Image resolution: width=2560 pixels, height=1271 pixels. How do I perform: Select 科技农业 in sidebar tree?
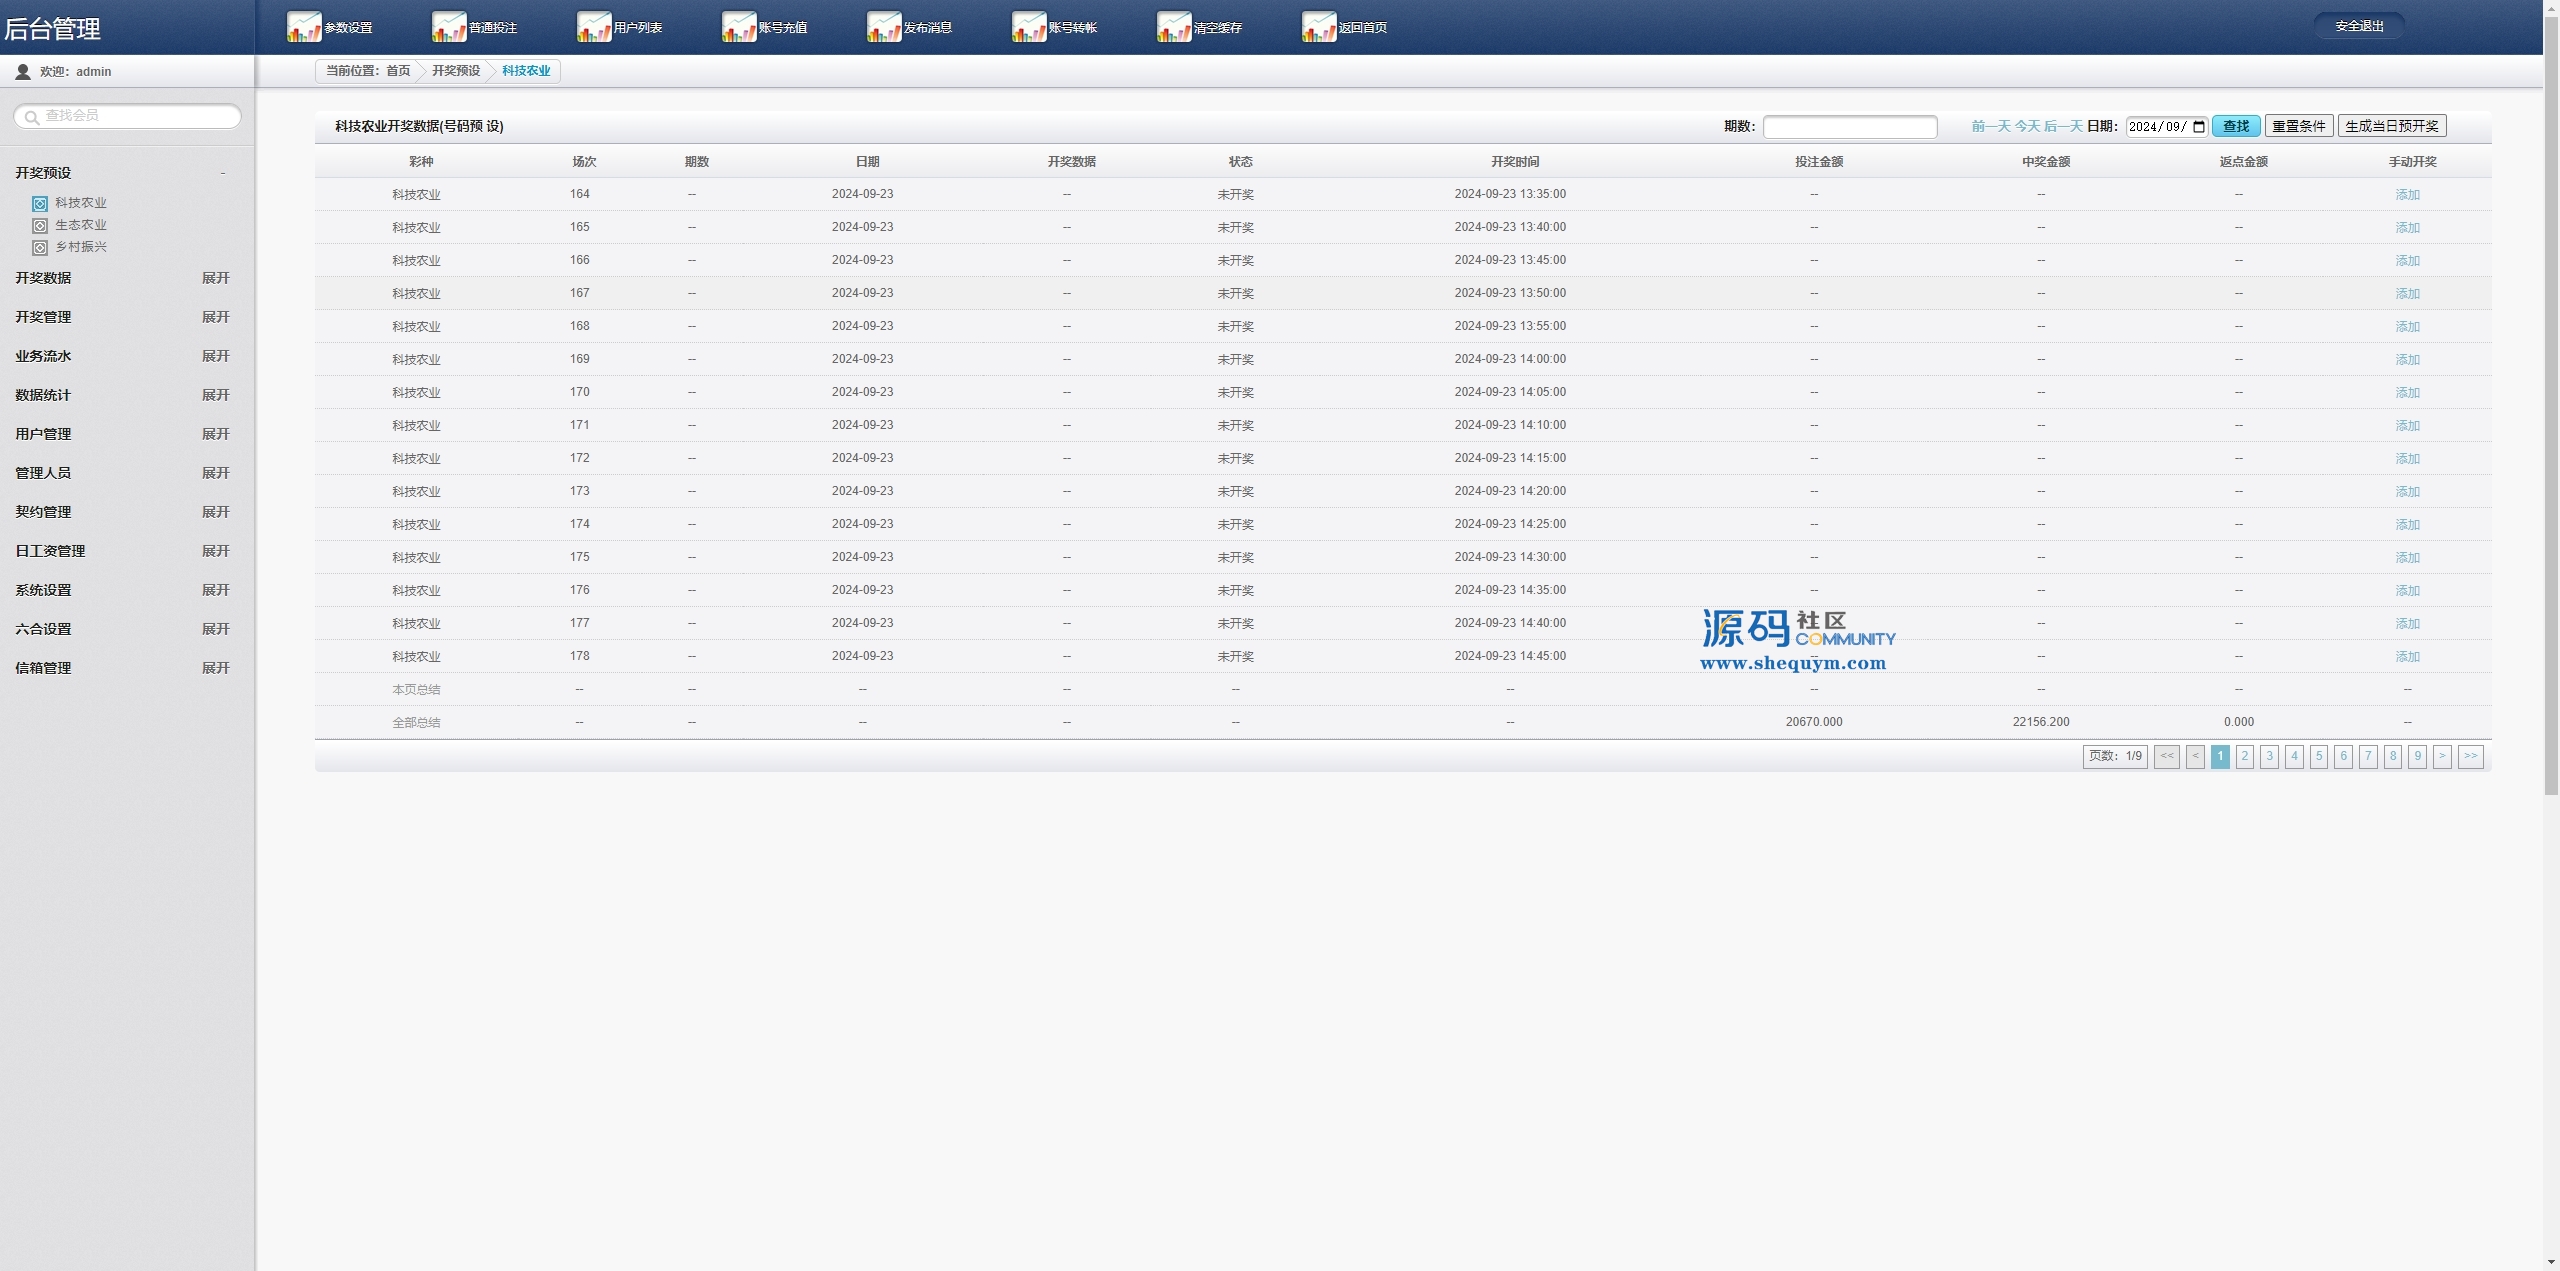tap(80, 203)
